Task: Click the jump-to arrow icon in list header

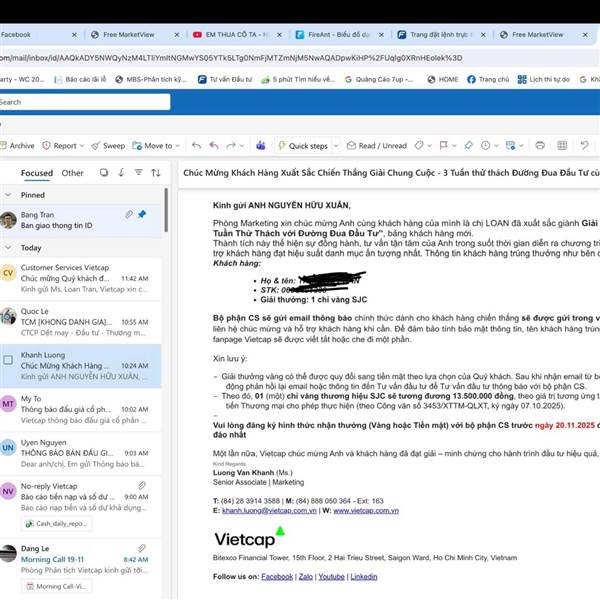Action: [121, 173]
